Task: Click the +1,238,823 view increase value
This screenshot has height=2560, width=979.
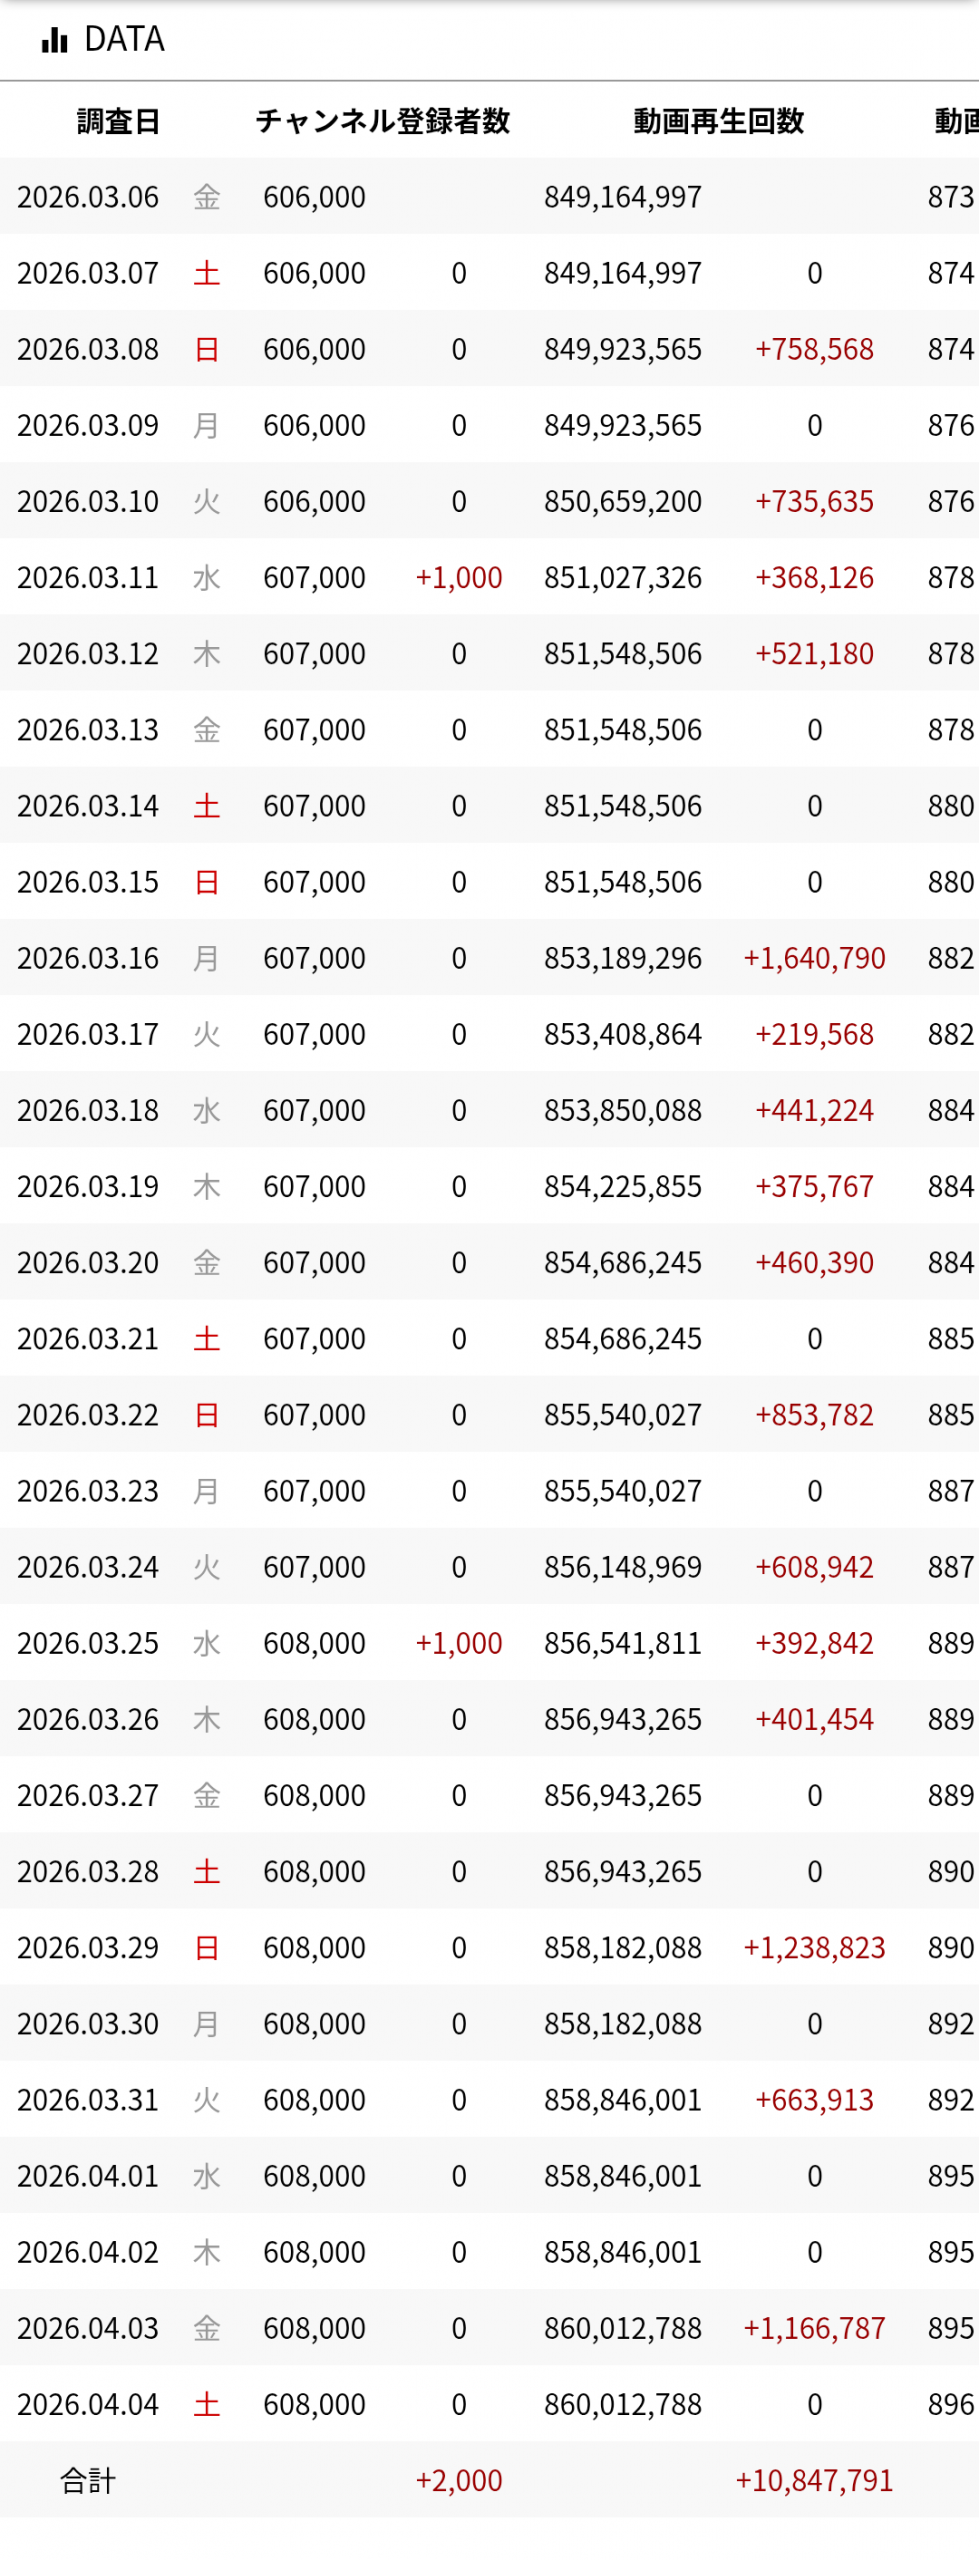Action: (813, 1947)
